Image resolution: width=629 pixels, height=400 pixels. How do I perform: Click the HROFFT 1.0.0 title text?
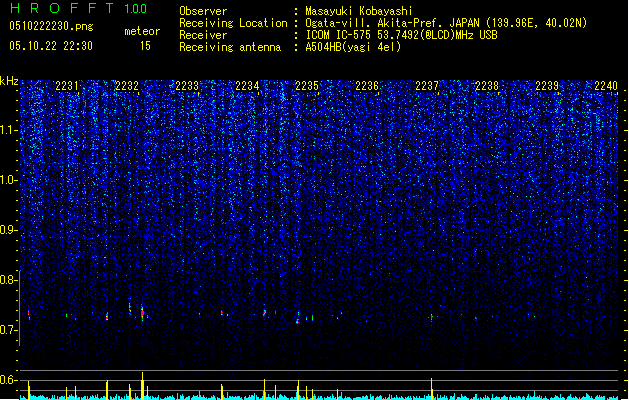[x=79, y=8]
